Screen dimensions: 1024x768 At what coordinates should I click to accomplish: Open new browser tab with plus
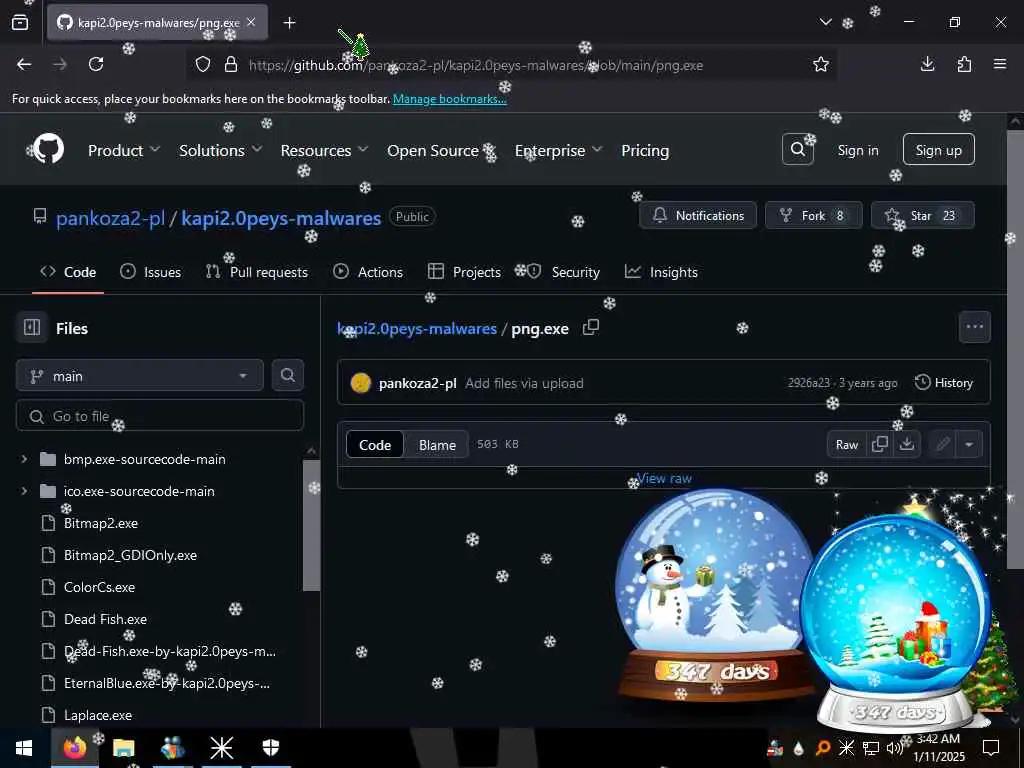(x=289, y=23)
